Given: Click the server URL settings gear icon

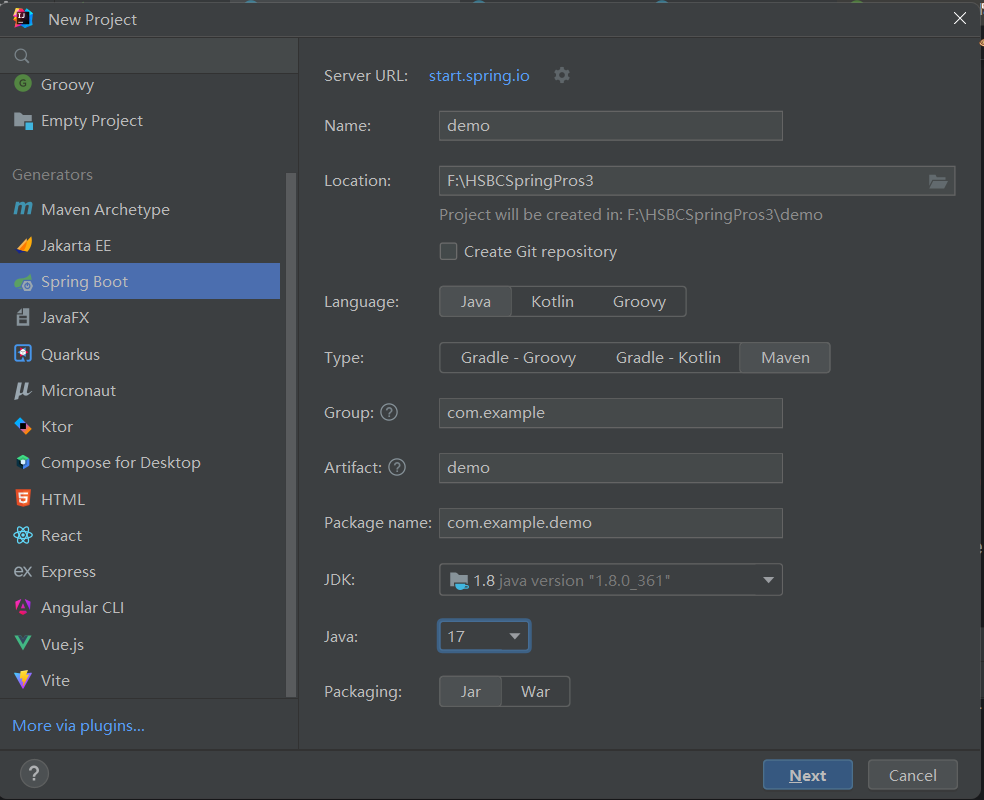Looking at the screenshot, I should pos(562,75).
